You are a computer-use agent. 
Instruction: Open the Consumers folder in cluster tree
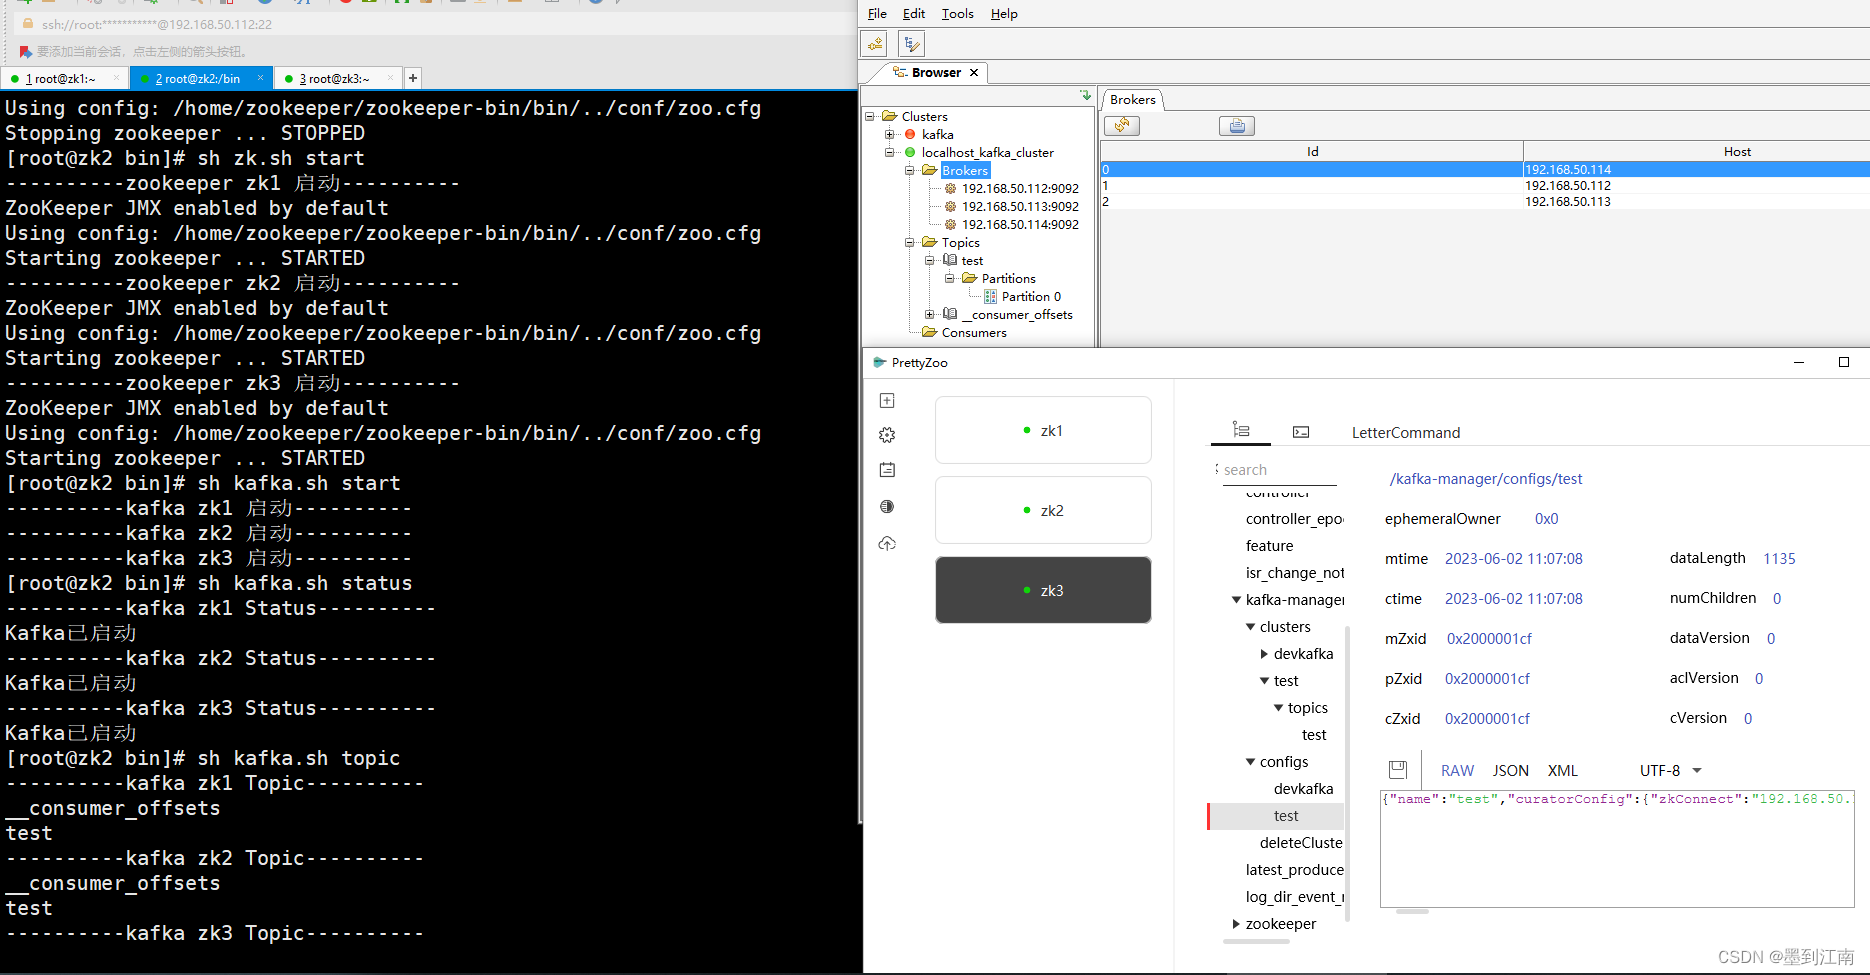973,332
